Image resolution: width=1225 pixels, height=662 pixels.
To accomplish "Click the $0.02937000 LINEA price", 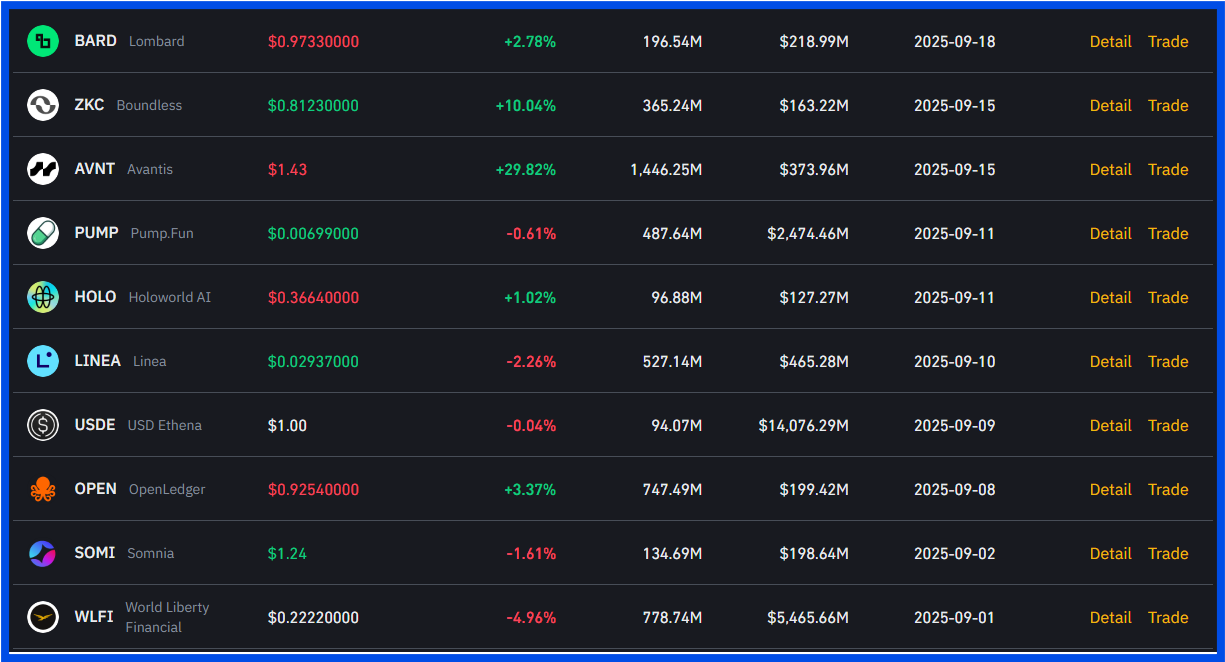I will 313,362.
